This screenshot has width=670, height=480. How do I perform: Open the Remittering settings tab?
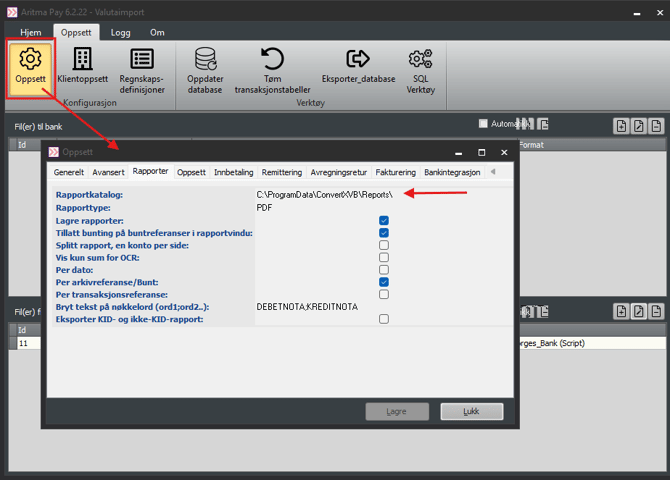click(x=281, y=172)
